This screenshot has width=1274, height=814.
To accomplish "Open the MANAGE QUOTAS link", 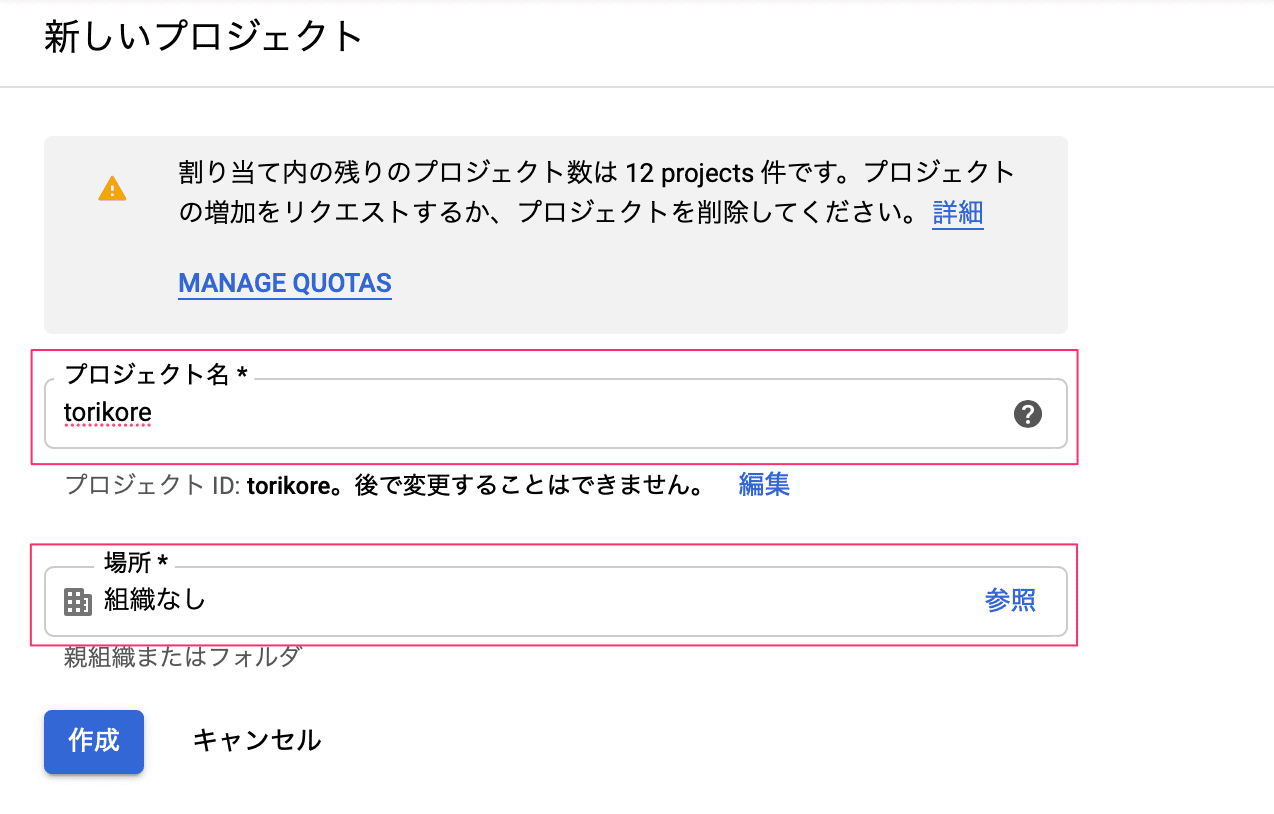I will [284, 283].
